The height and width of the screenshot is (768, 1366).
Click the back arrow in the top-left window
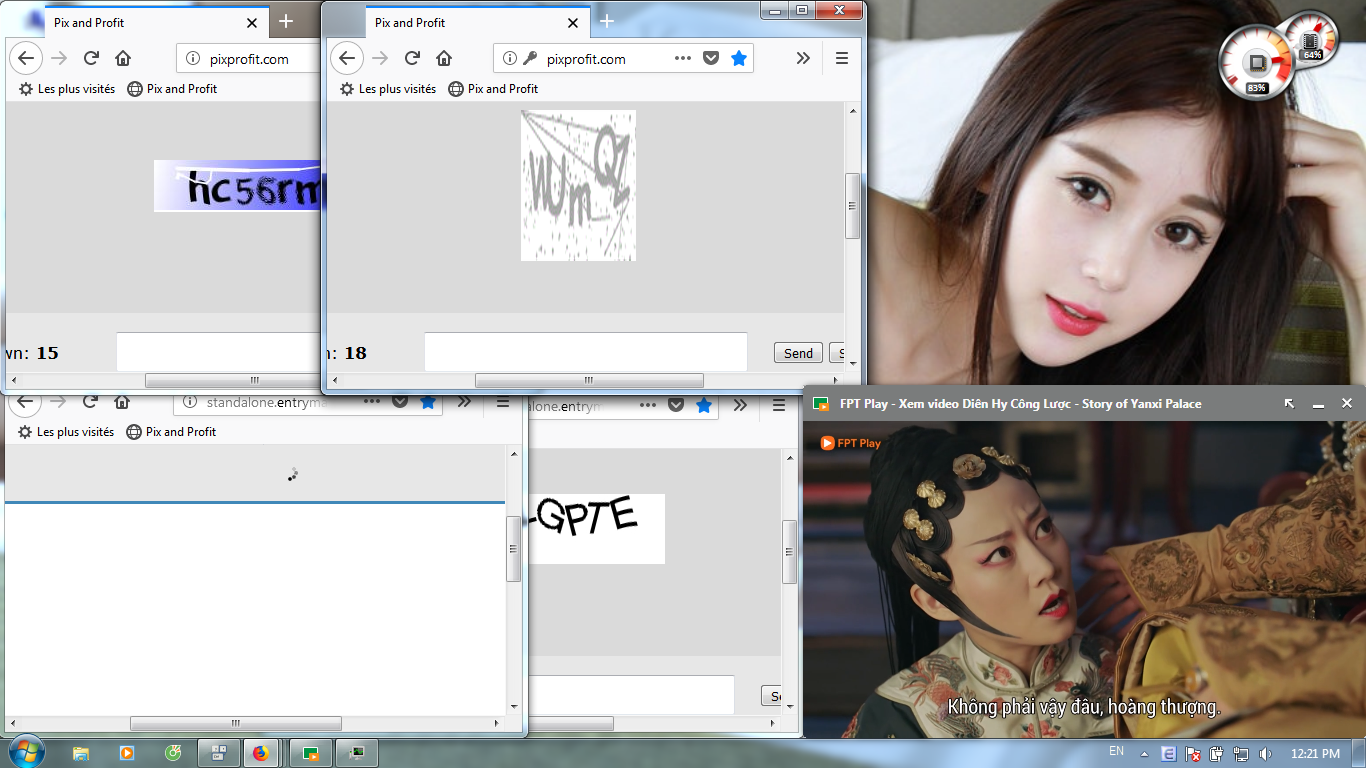click(x=26, y=58)
